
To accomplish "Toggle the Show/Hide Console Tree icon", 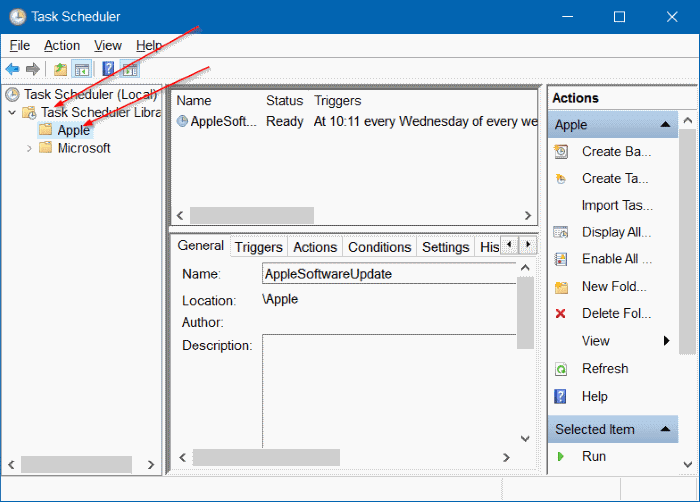I will pos(82,69).
